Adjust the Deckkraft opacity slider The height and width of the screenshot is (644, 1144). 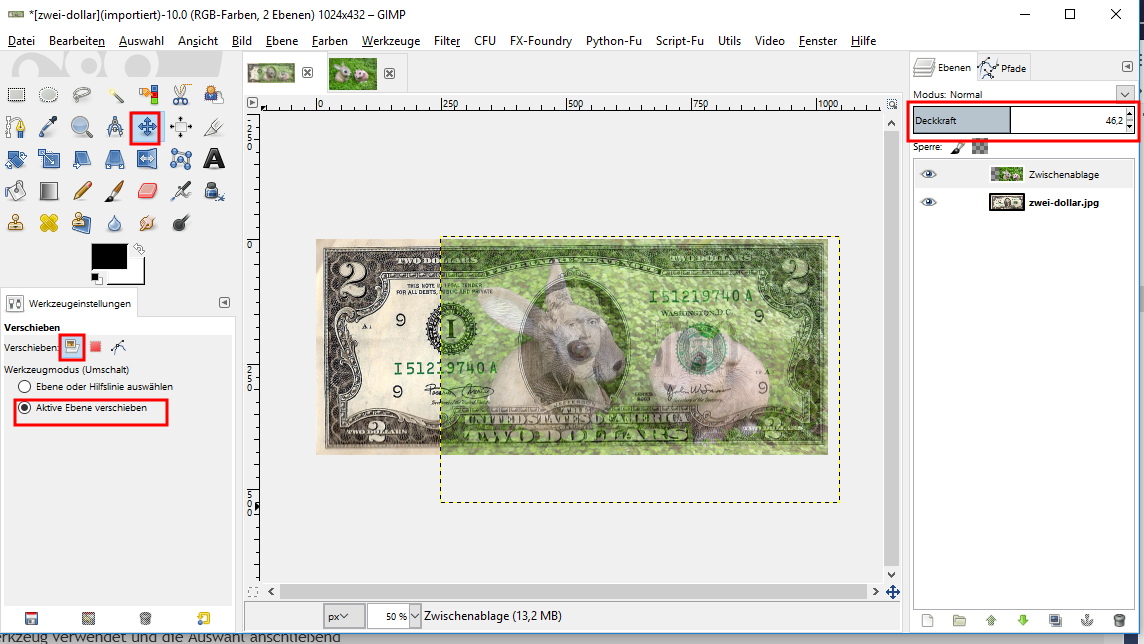1019,120
